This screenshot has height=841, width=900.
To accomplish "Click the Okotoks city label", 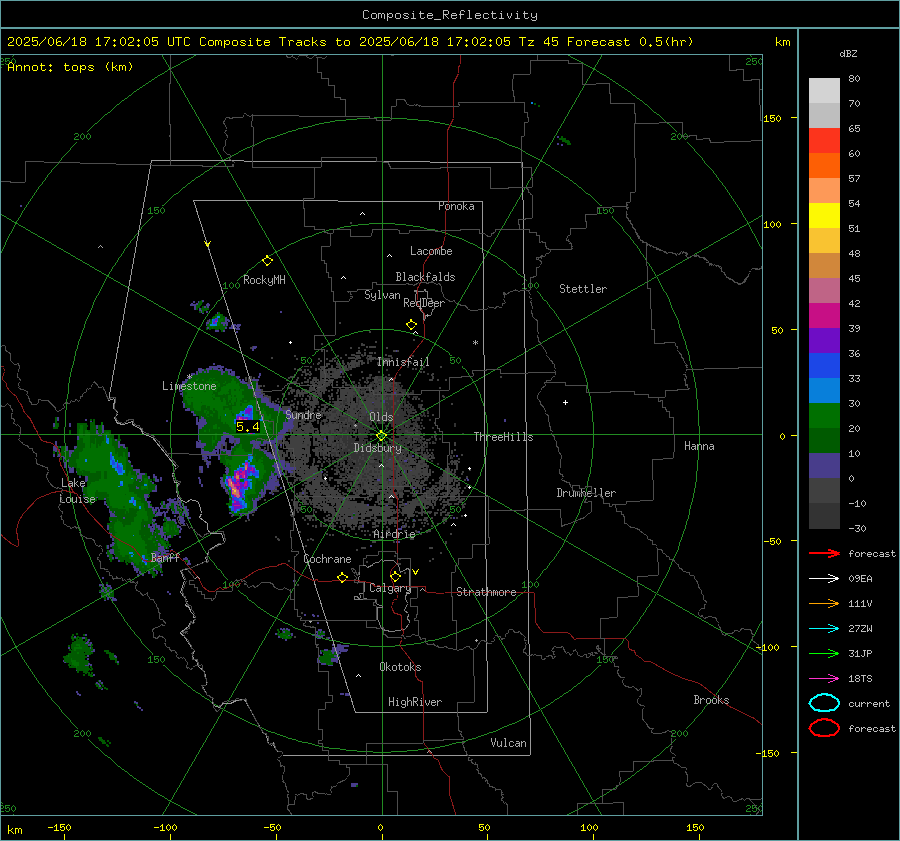I will point(400,667).
